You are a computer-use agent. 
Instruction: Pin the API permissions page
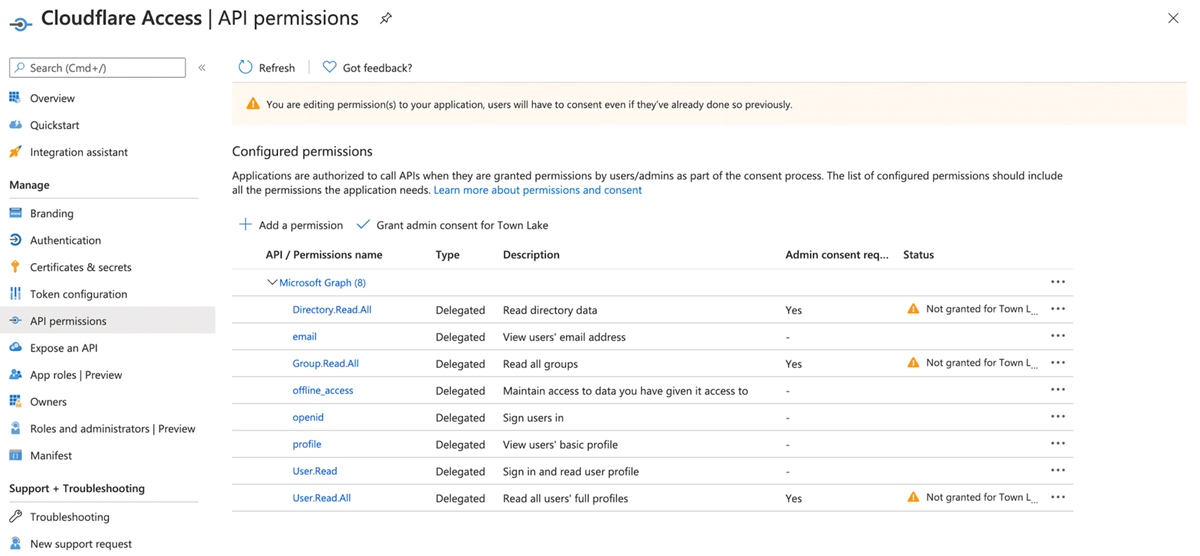386,19
